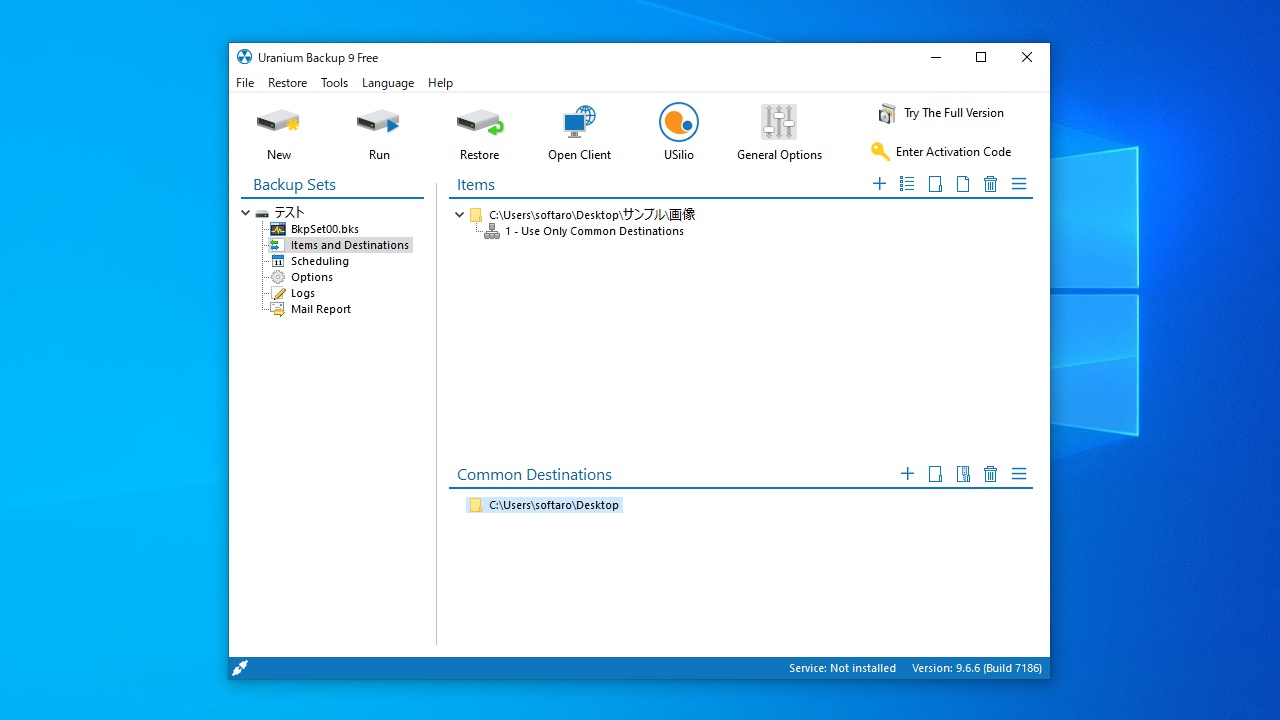This screenshot has height=720, width=1280.
Task: Collapse the テスト backup set node
Action: point(246,213)
